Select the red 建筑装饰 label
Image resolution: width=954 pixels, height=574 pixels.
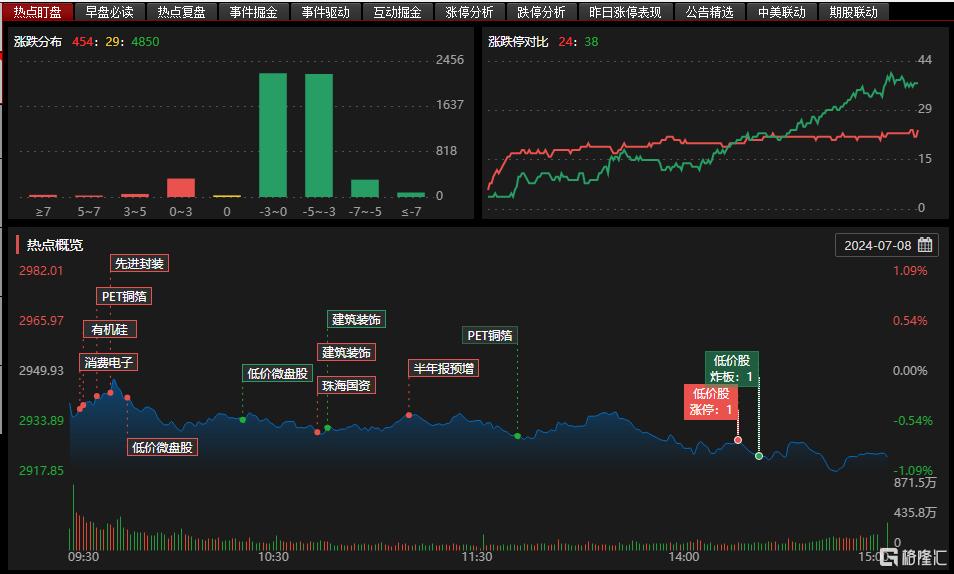[346, 352]
